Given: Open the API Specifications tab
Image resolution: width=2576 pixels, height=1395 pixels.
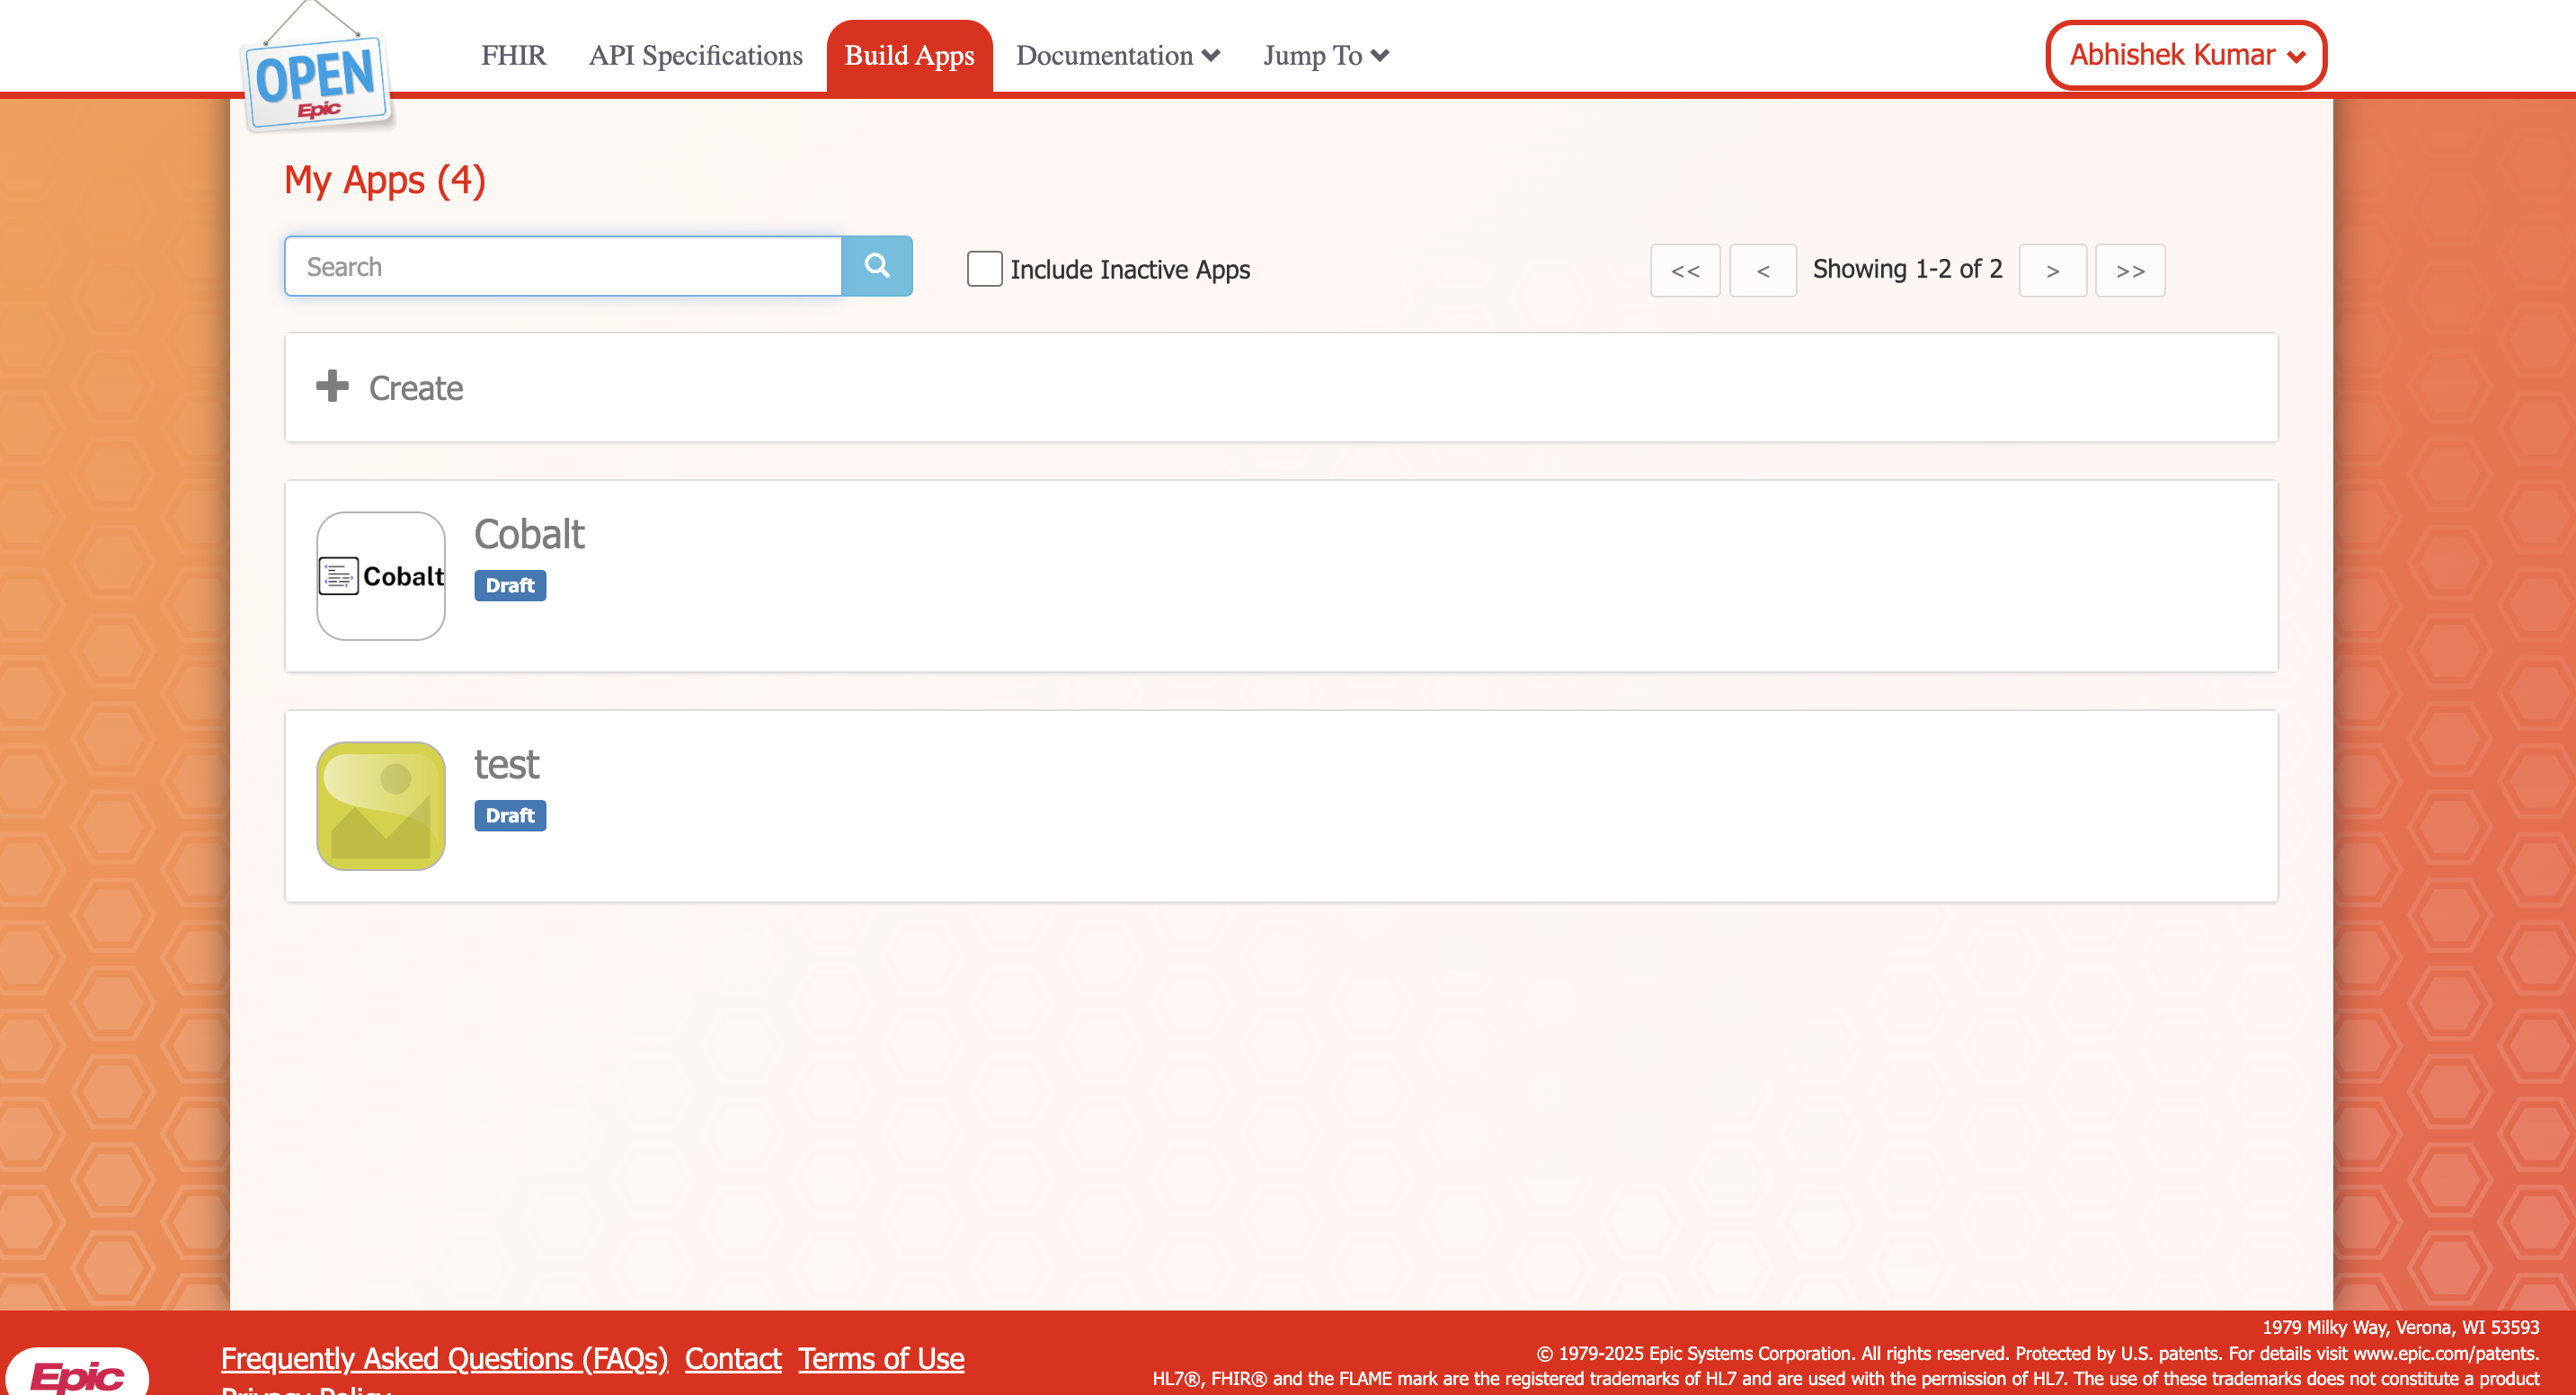Looking at the screenshot, I should (x=695, y=56).
